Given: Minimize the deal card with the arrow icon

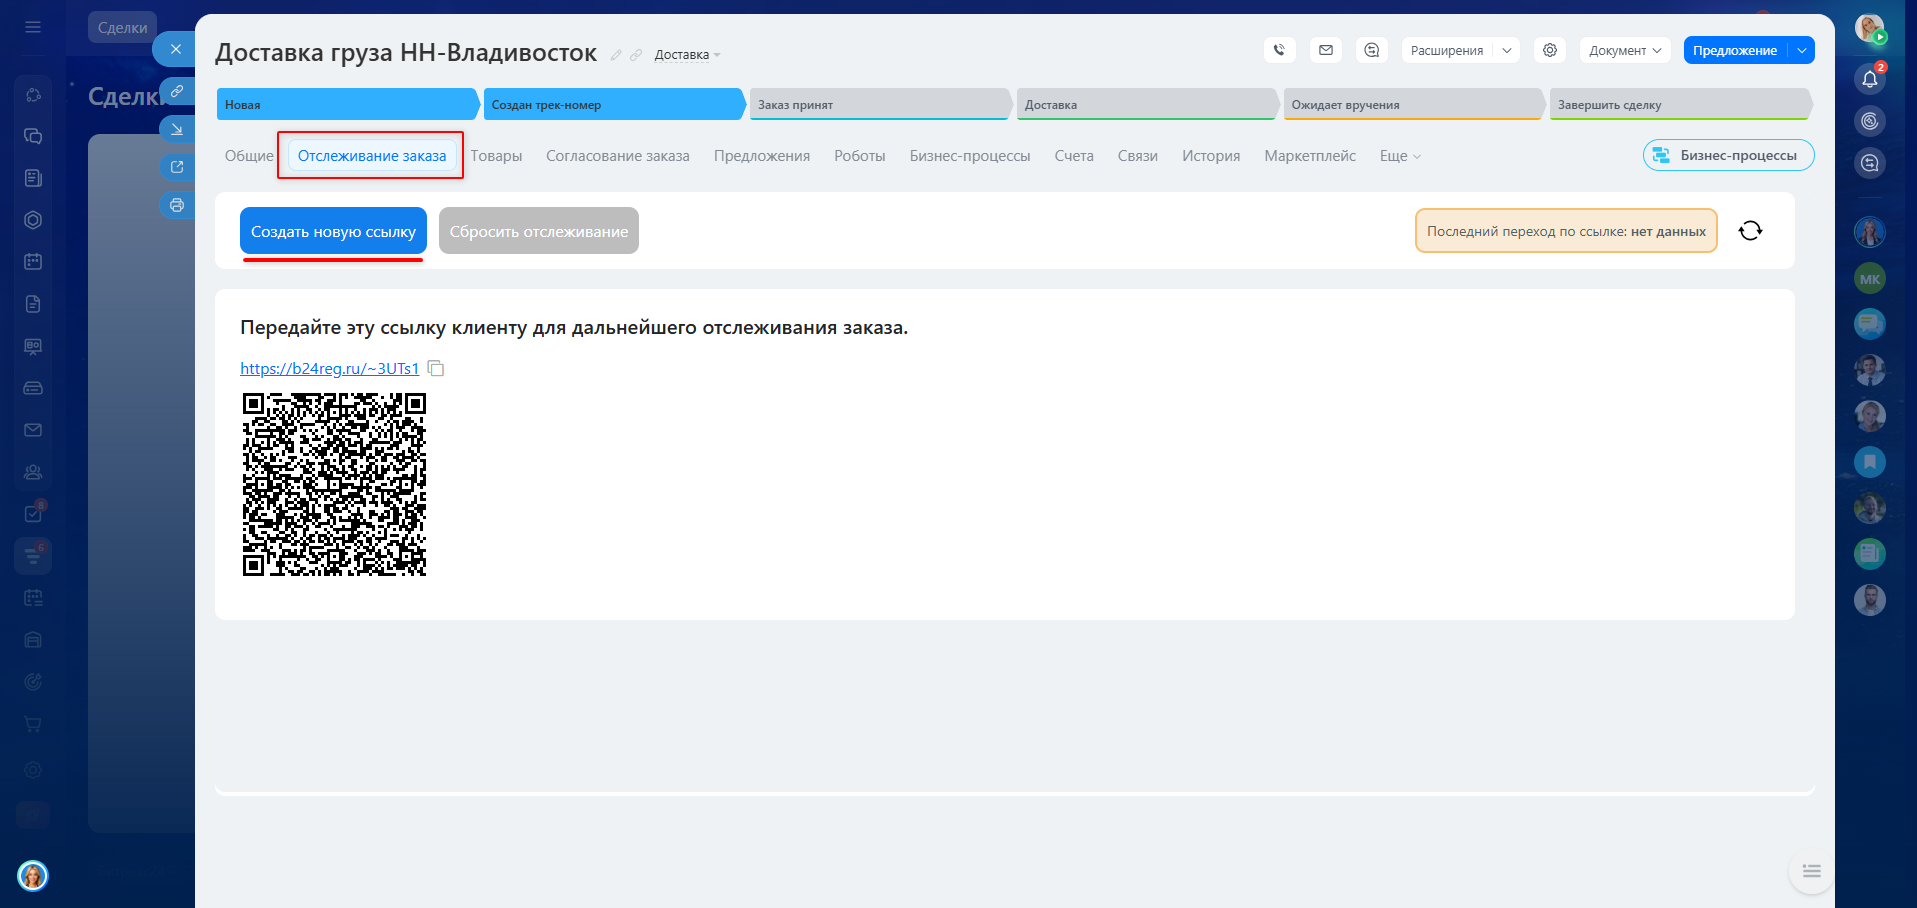Looking at the screenshot, I should [177, 129].
